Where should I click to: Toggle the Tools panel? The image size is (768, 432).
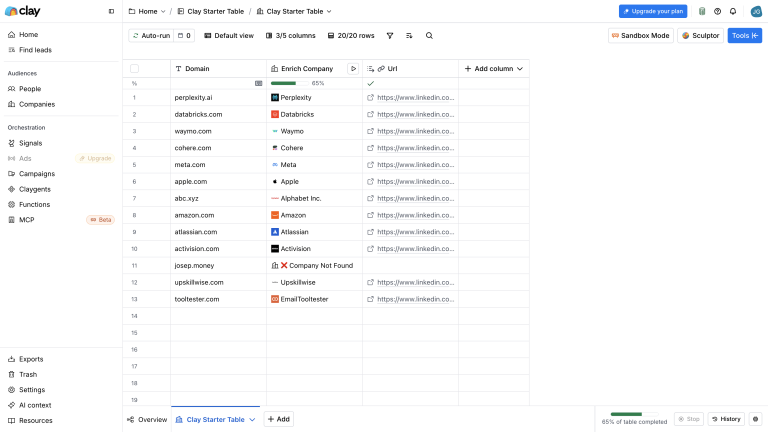tap(744, 35)
